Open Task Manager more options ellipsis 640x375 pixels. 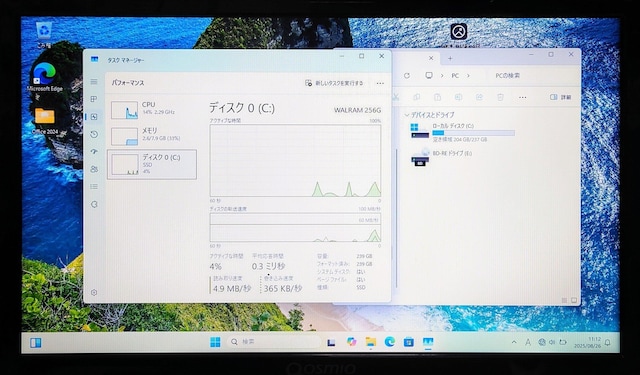pos(380,83)
